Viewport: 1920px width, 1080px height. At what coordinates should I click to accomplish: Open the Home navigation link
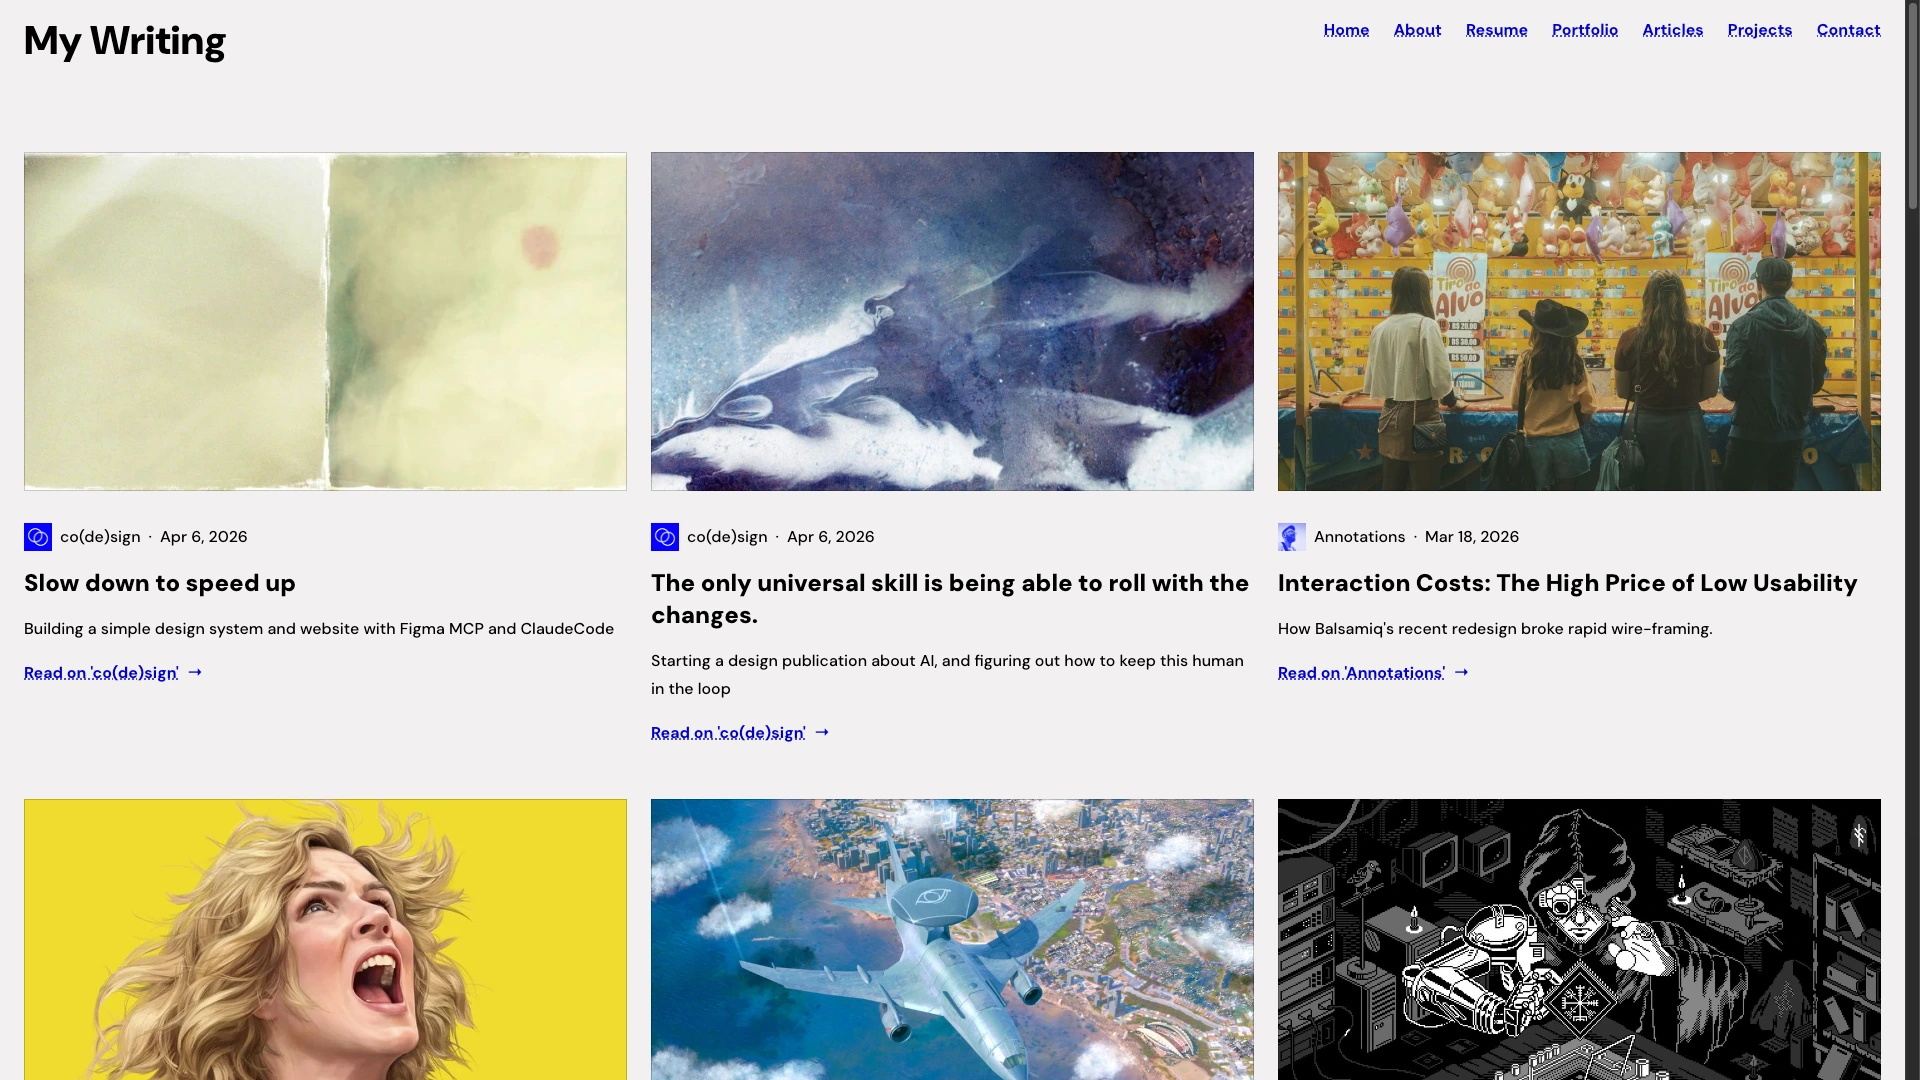pos(1346,30)
